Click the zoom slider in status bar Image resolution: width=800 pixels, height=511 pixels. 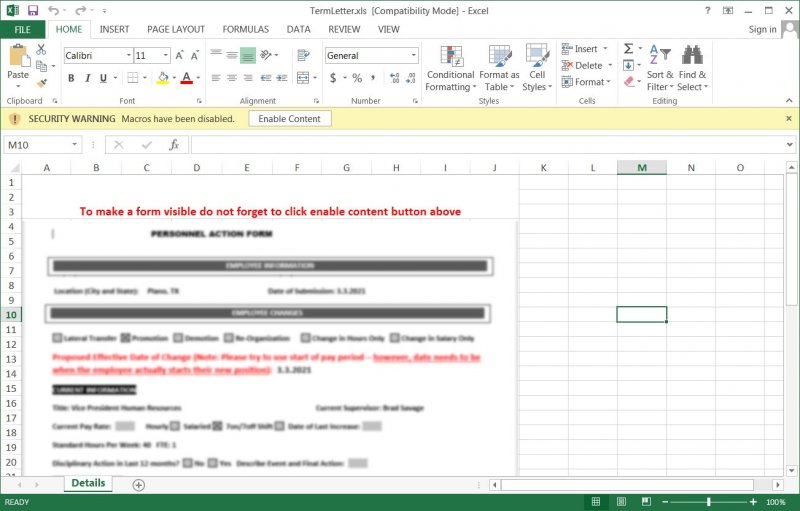709,502
